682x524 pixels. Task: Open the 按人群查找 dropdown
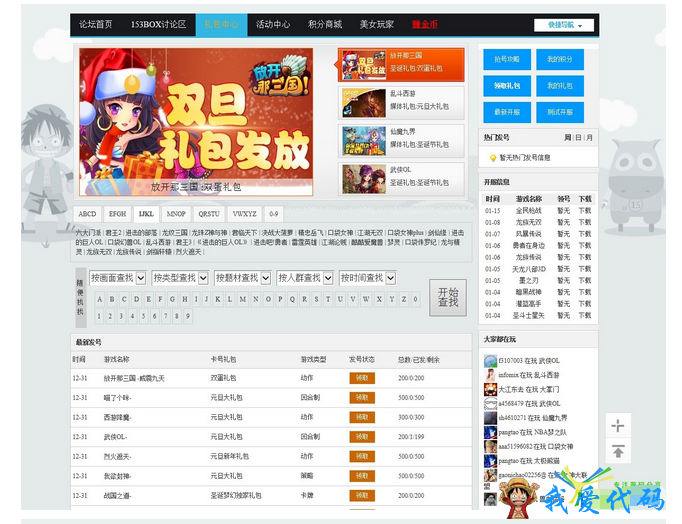305,278
